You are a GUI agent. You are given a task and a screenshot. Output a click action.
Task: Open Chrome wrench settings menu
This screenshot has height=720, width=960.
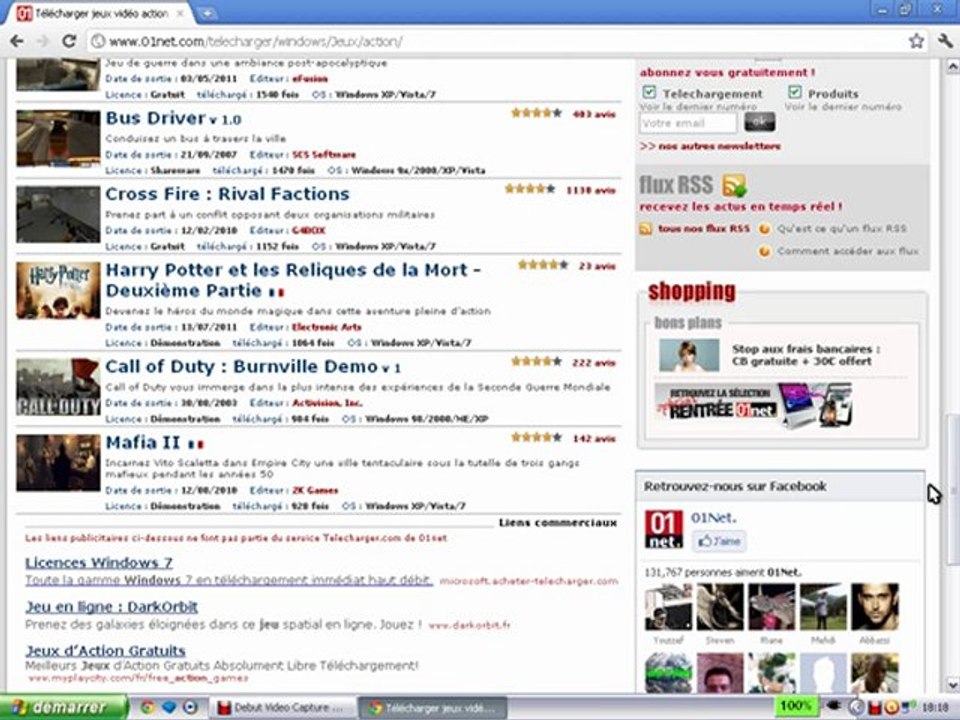(945, 41)
